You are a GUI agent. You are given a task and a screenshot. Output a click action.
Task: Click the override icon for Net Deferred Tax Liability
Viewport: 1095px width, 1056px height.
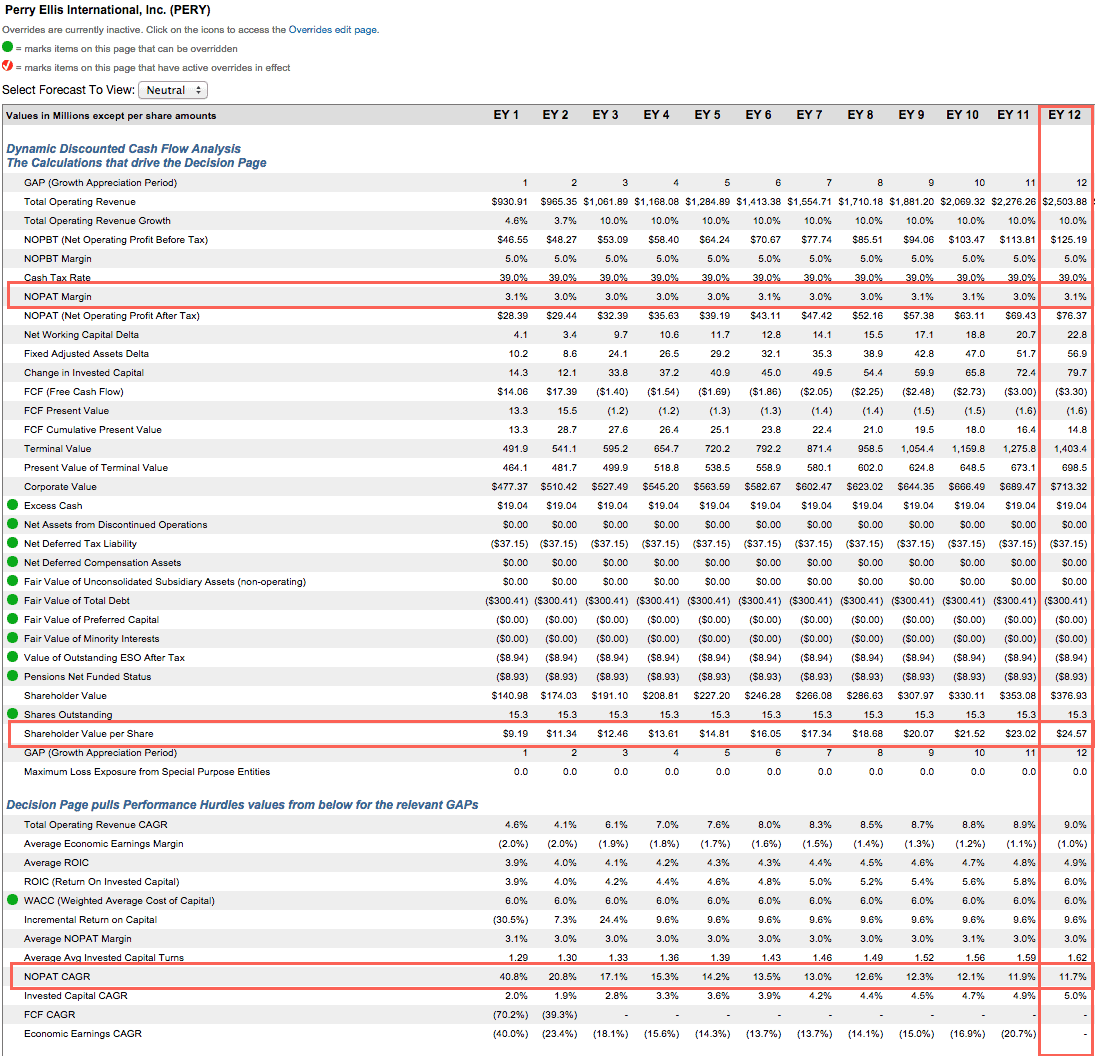point(12,543)
